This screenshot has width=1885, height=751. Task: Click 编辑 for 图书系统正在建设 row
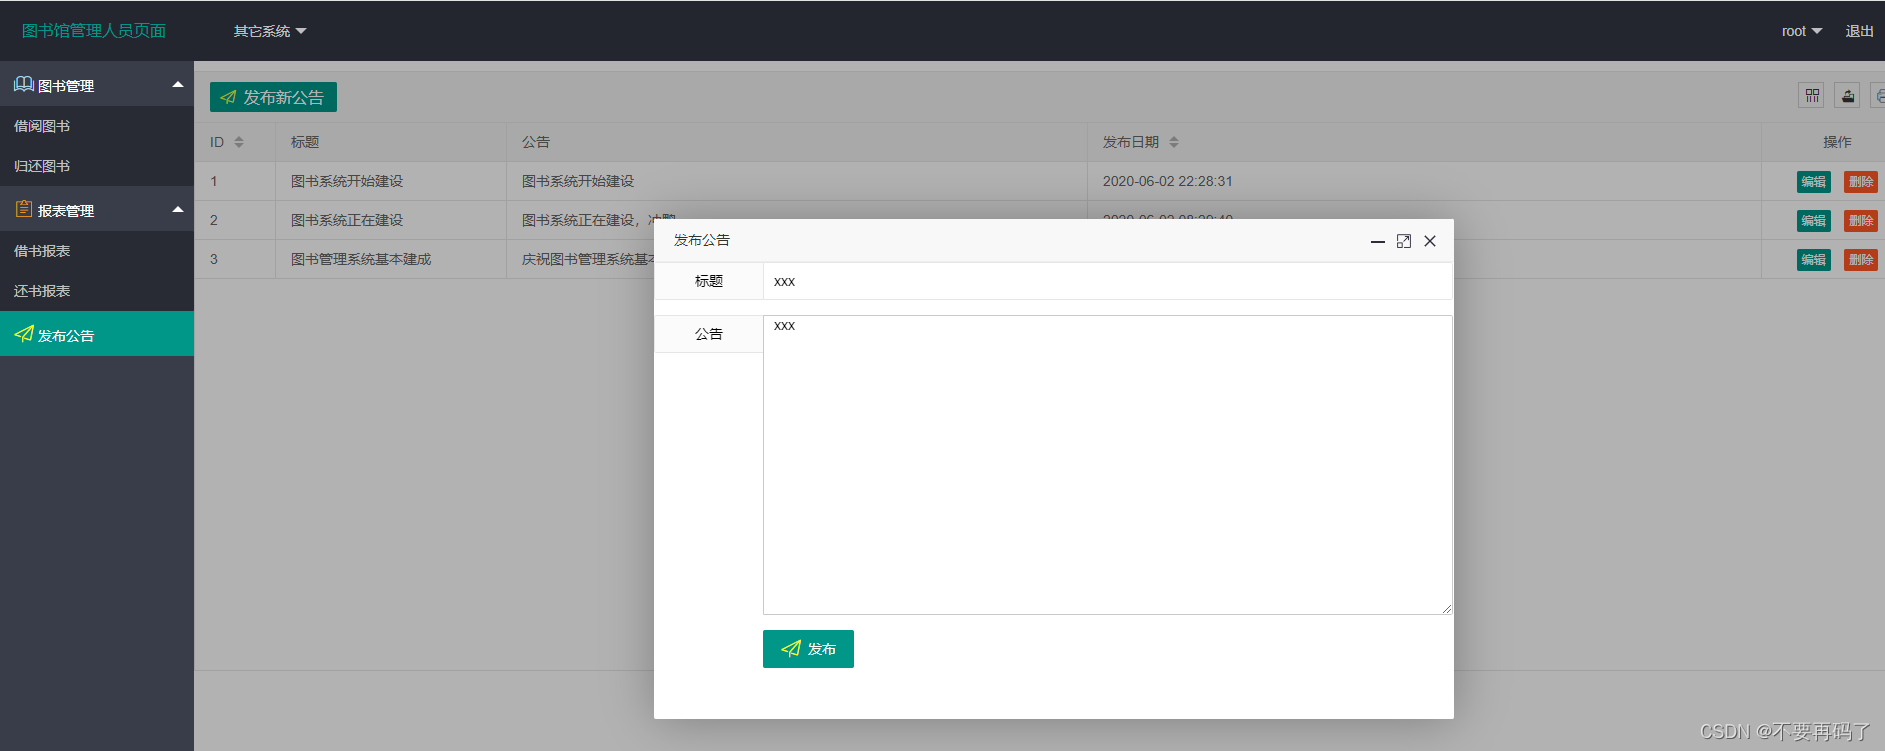click(1814, 221)
